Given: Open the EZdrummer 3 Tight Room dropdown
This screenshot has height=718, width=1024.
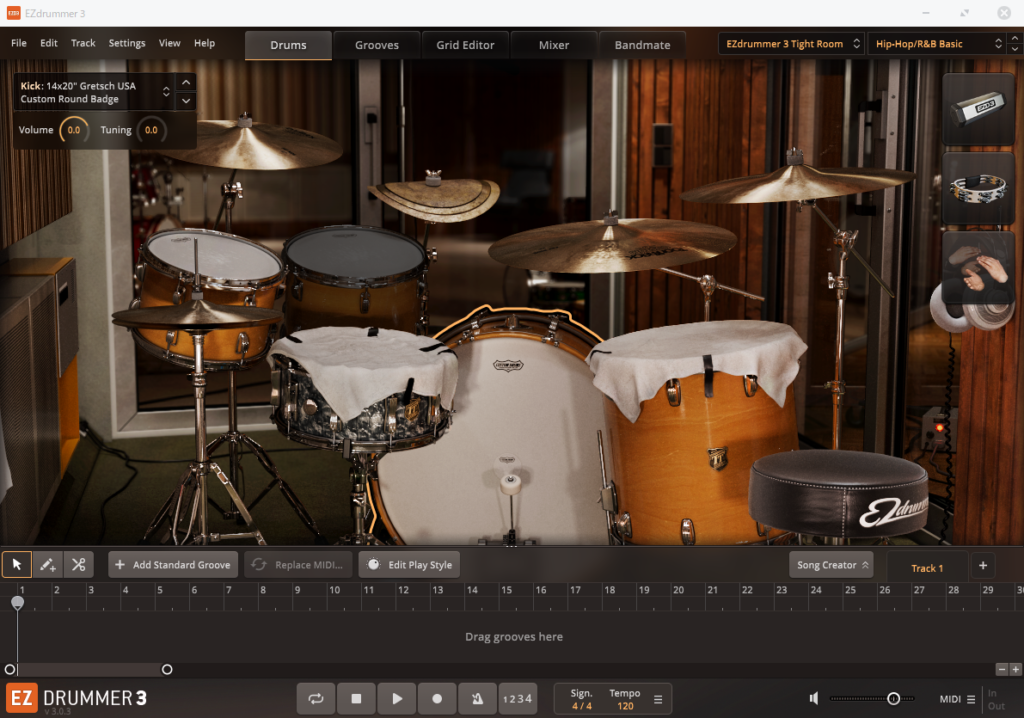Looking at the screenshot, I should pos(790,44).
